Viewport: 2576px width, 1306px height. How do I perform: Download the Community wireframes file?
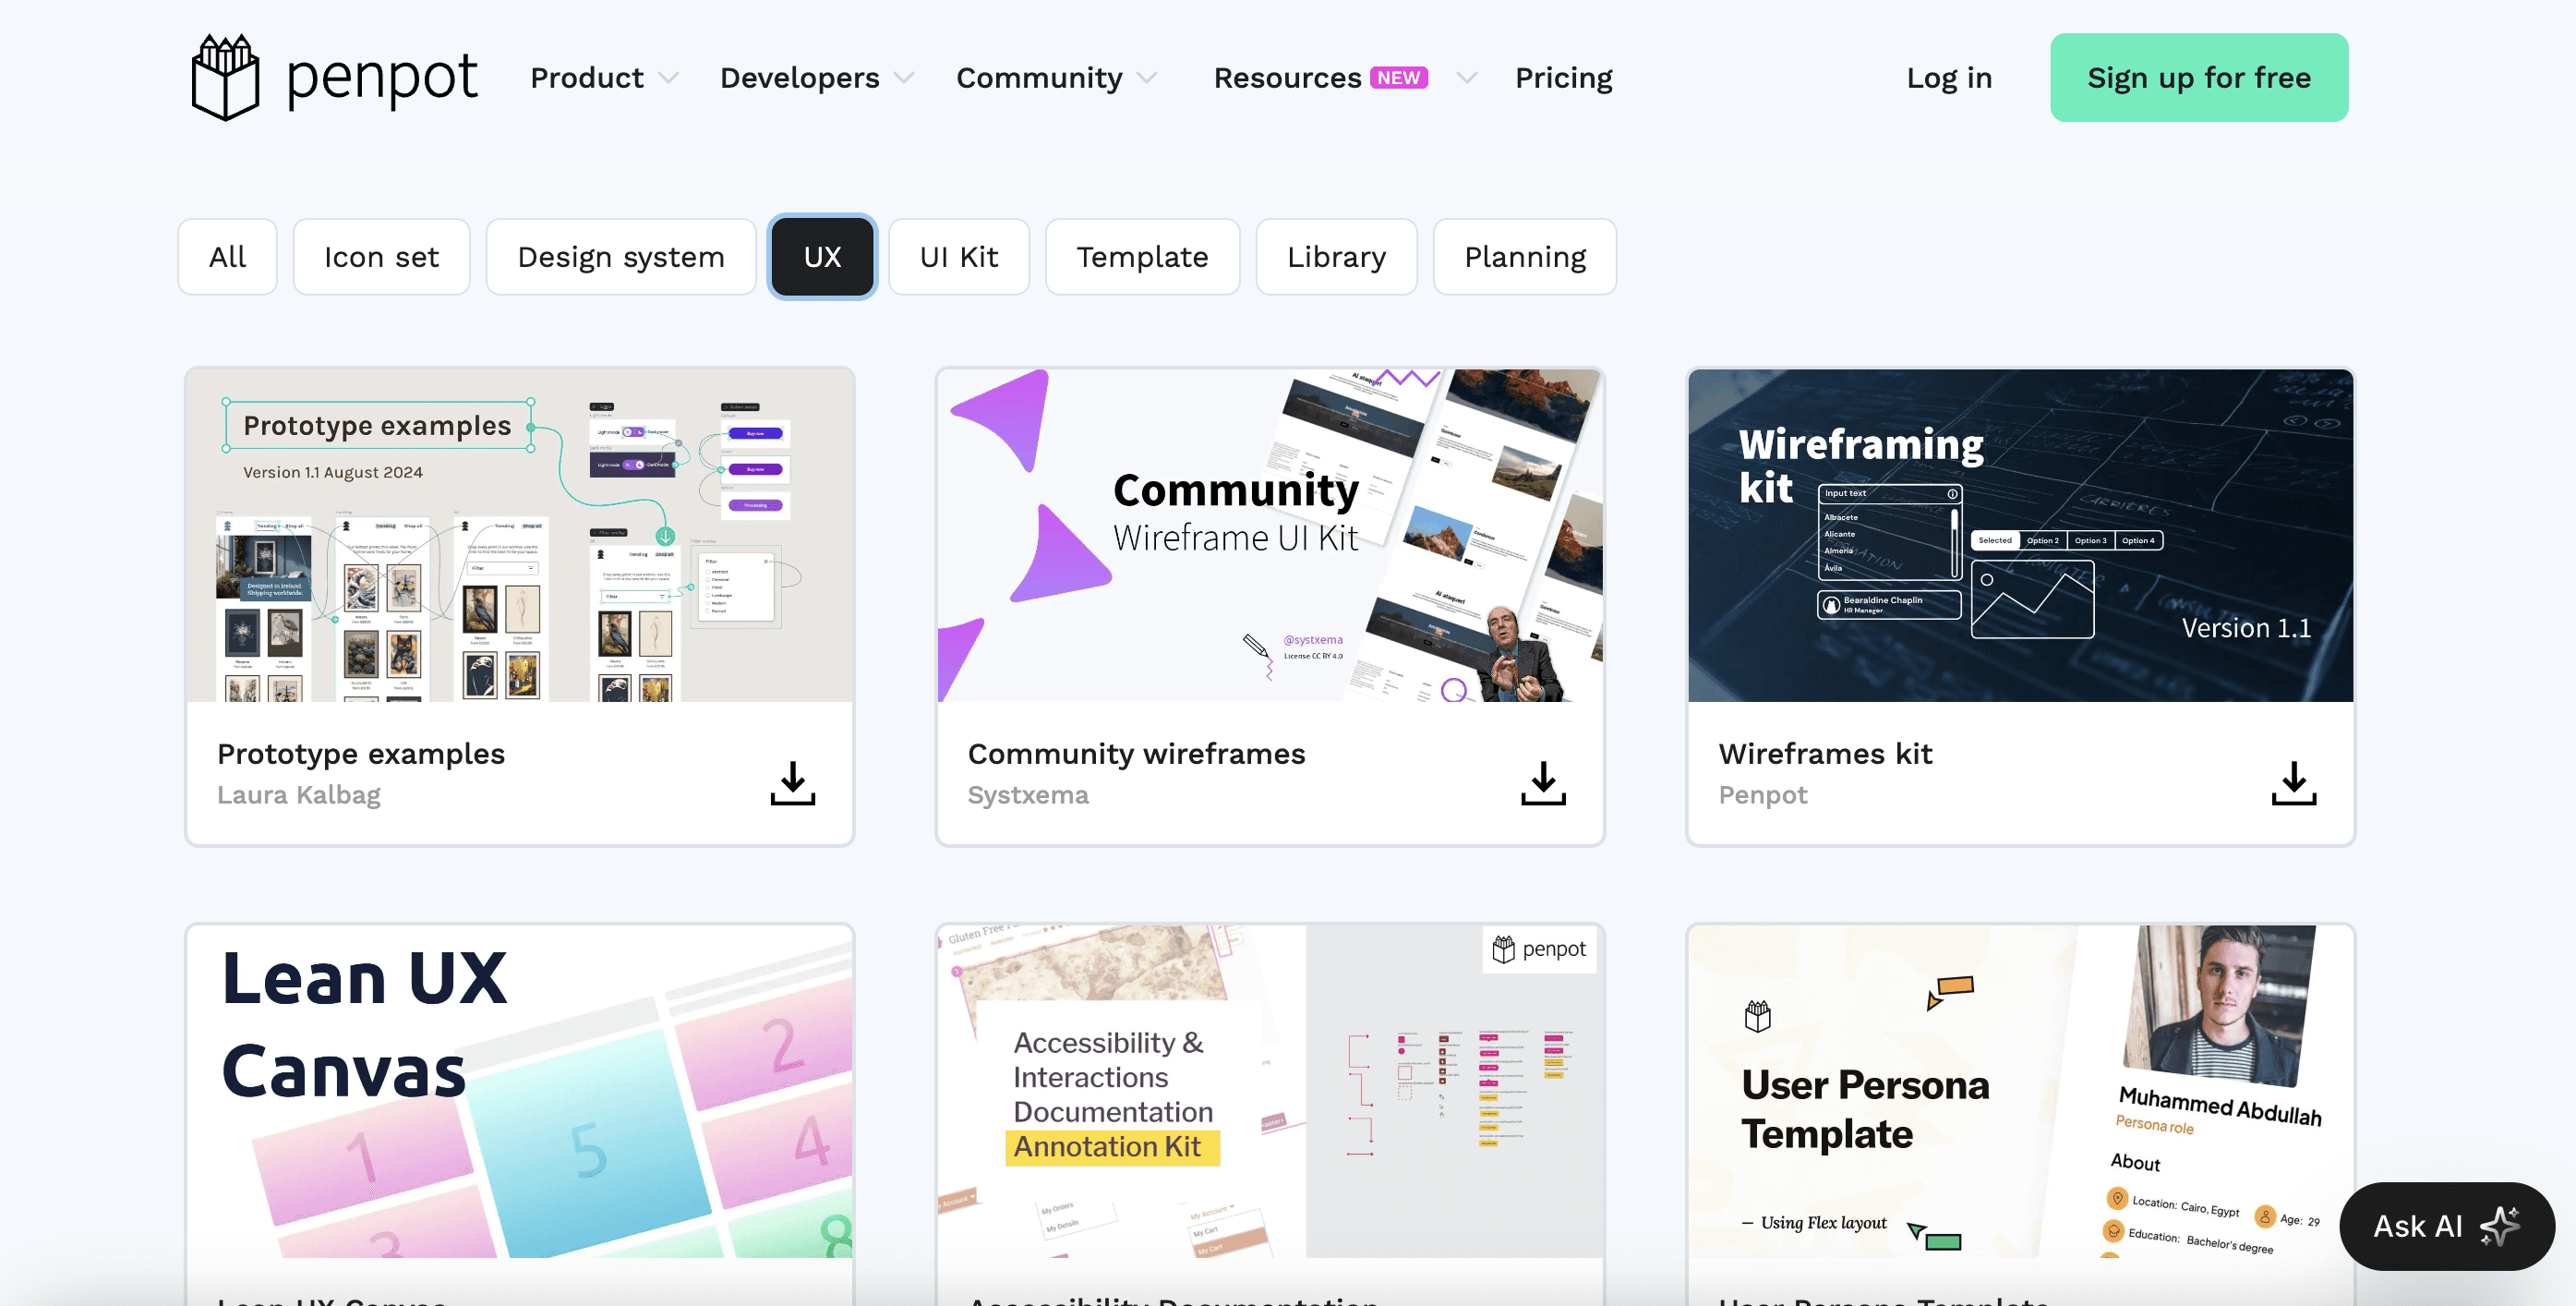click(1542, 783)
